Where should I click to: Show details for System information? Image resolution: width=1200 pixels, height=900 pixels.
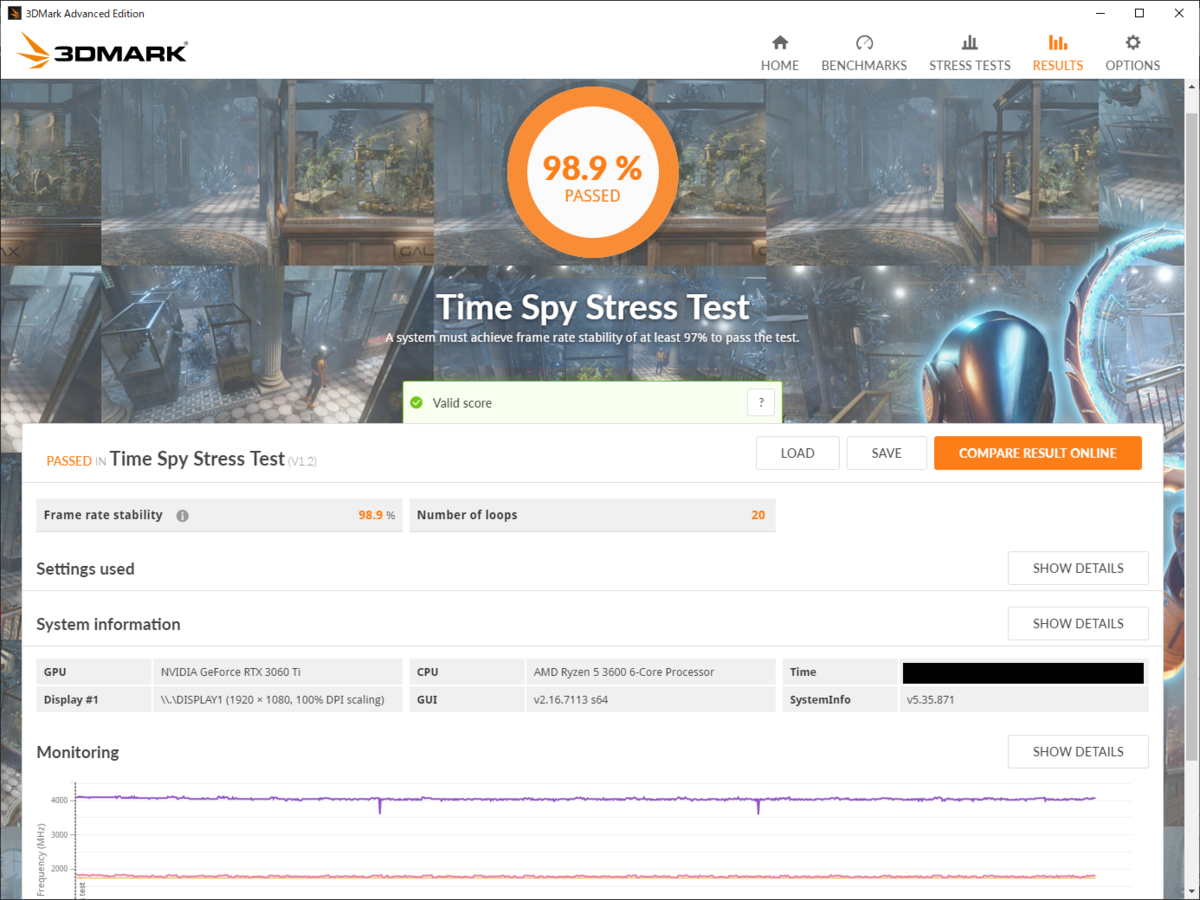point(1078,623)
